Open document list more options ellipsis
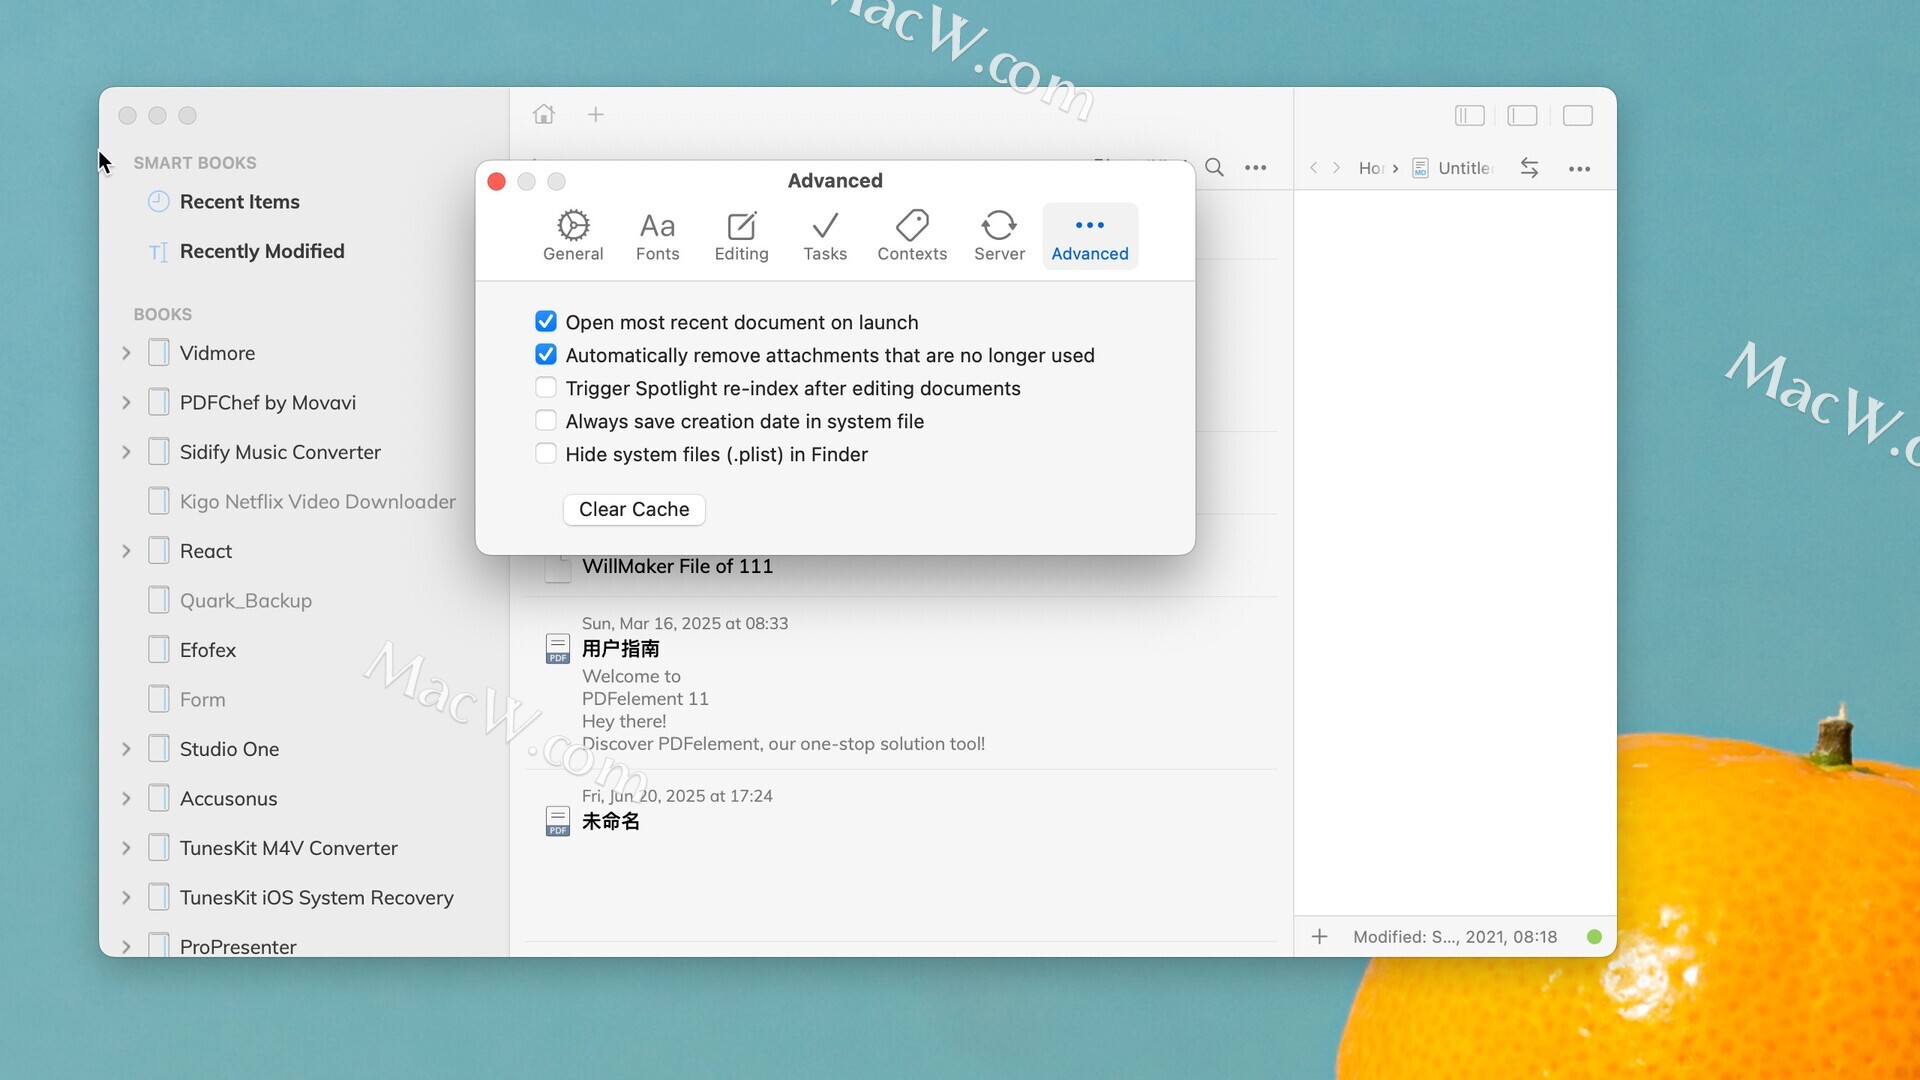 pyautogui.click(x=1256, y=167)
